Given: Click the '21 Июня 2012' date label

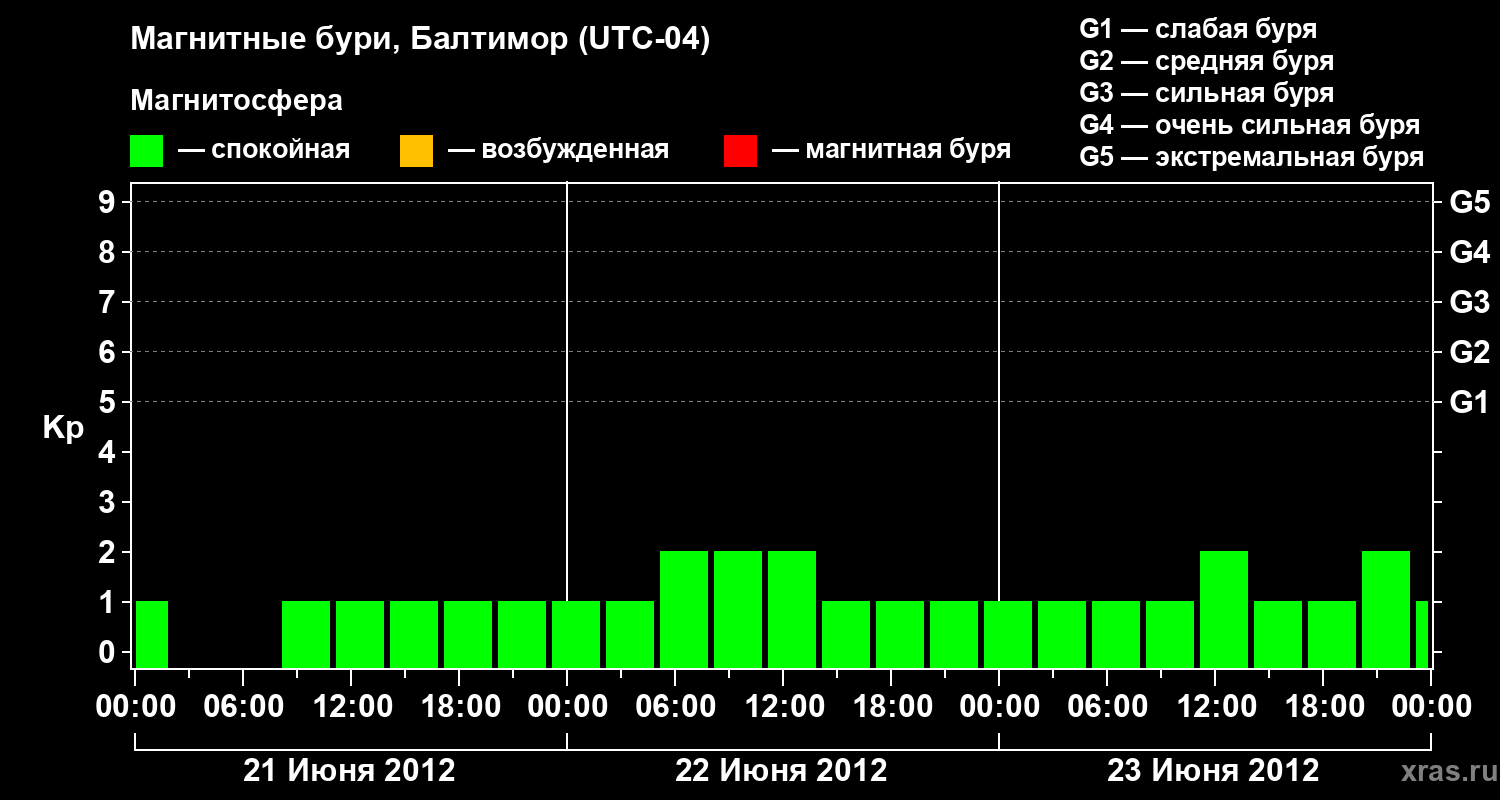Looking at the screenshot, I should [x=350, y=771].
